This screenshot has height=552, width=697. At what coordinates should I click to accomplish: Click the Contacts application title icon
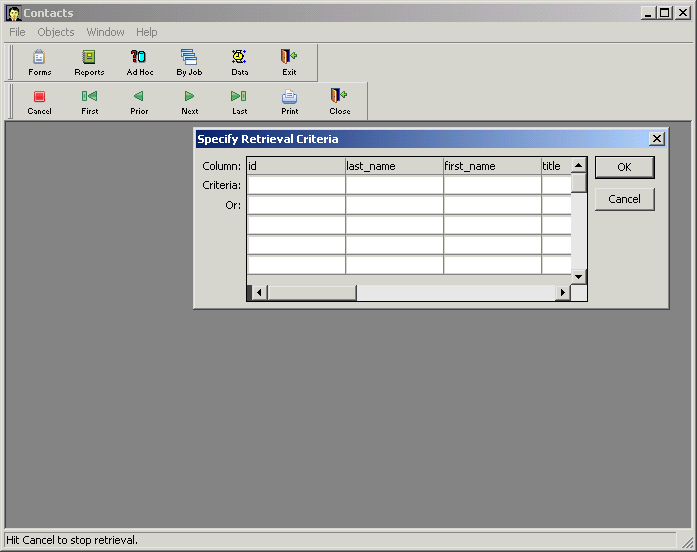point(14,13)
